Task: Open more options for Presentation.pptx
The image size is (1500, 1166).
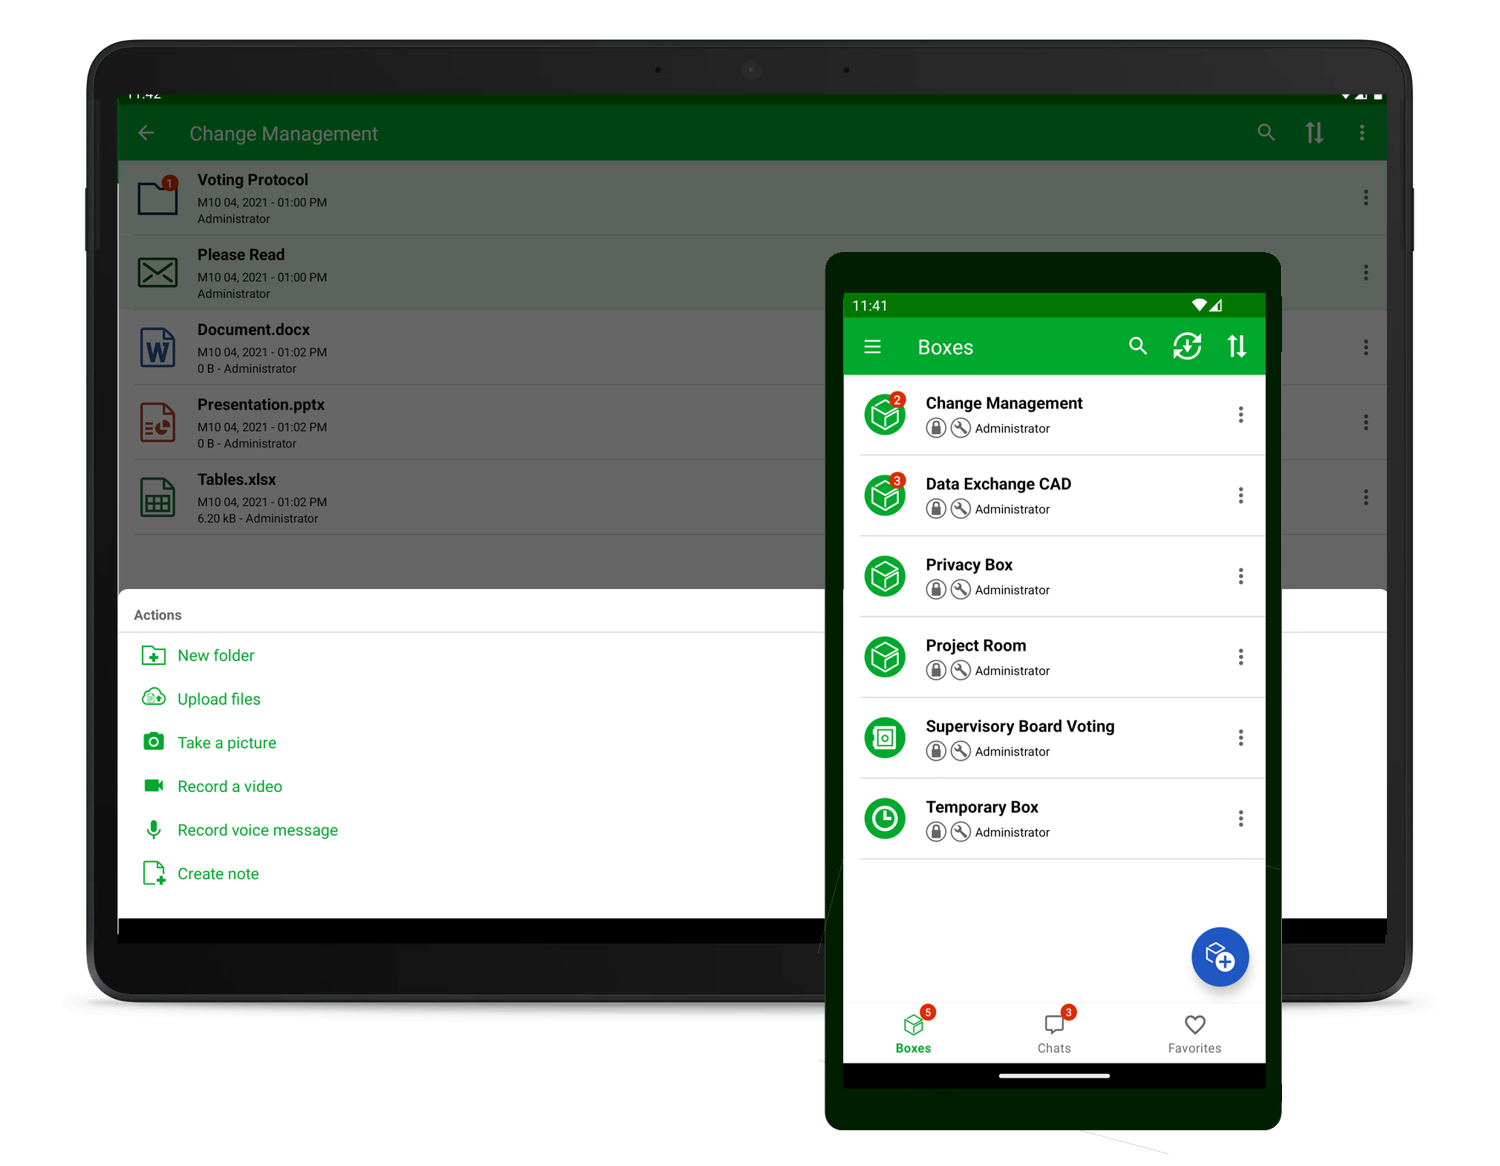Action: 1366,422
